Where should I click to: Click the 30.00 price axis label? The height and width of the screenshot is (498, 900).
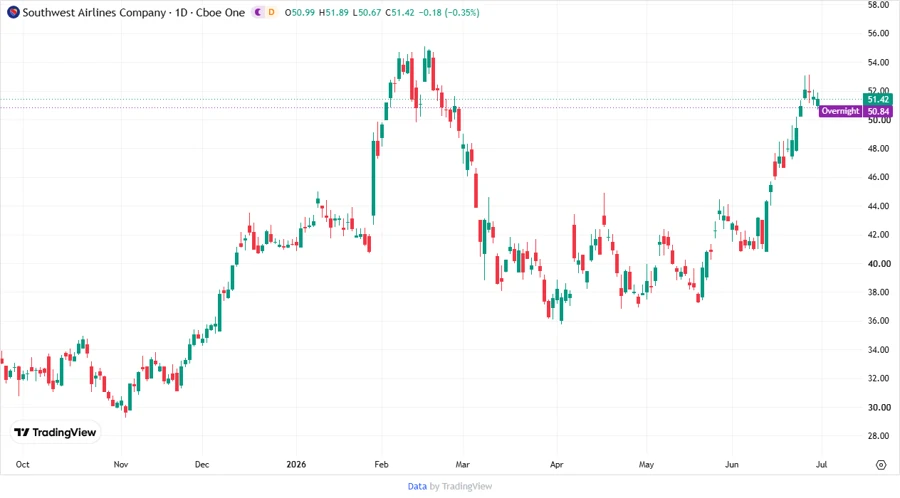(878, 407)
